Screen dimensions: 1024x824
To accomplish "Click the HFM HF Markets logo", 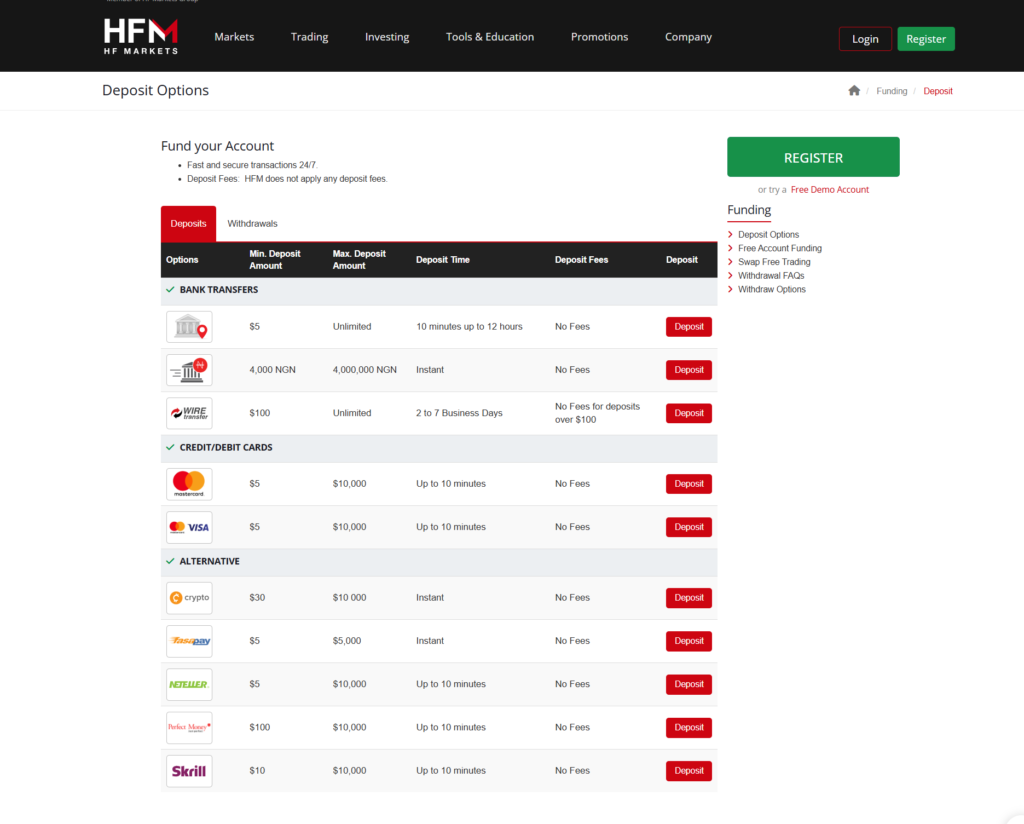I will point(140,37).
